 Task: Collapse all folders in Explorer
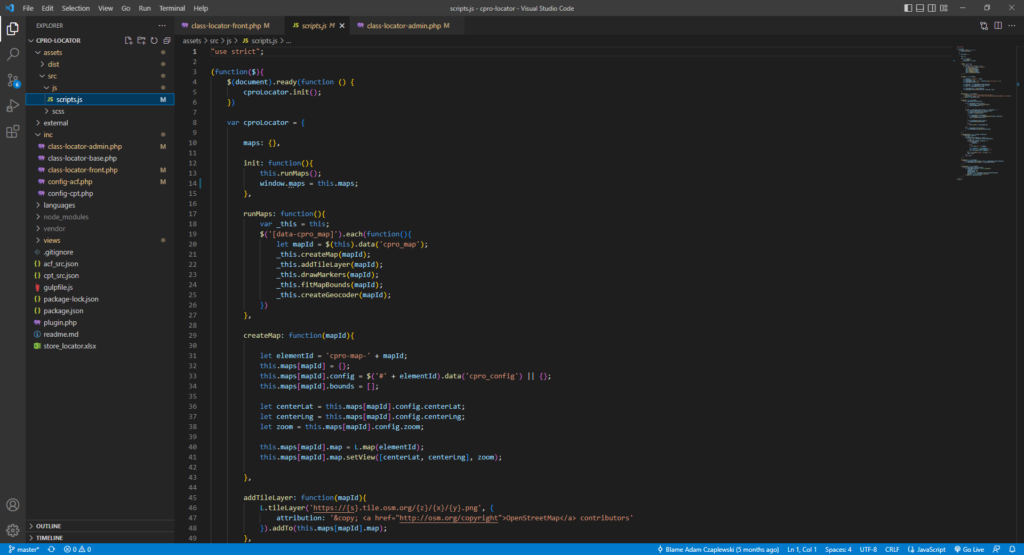(167, 40)
